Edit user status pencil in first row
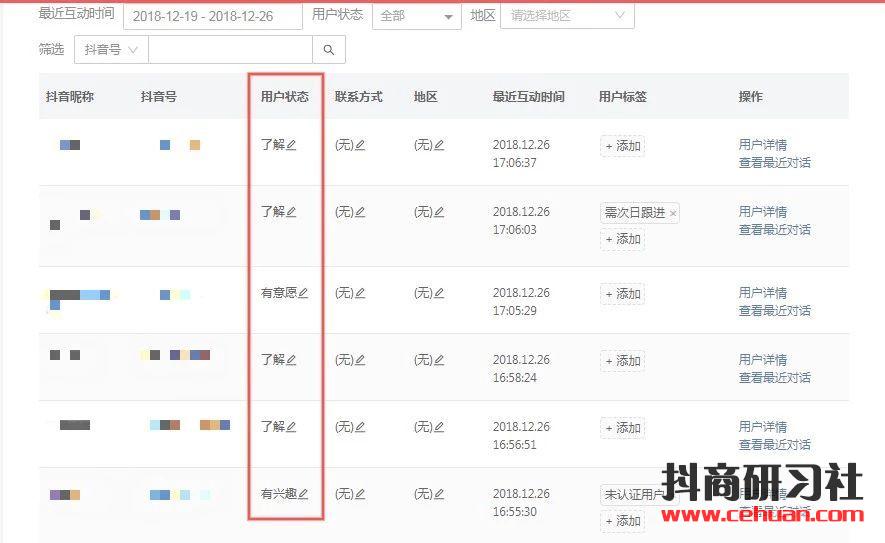885x543 pixels. (x=292, y=145)
